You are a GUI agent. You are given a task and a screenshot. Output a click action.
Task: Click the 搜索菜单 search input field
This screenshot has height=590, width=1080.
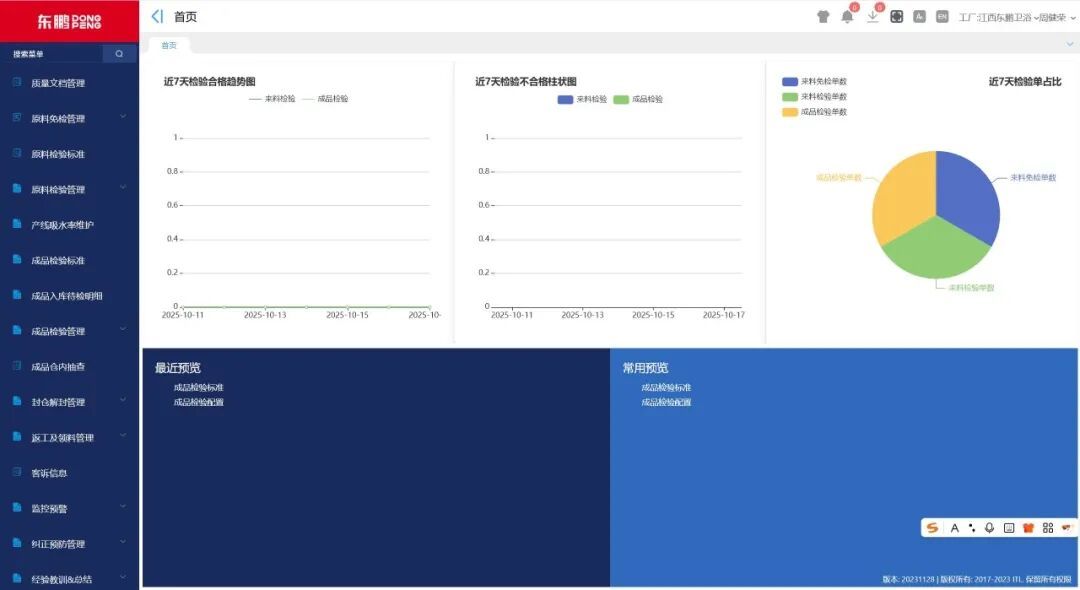pyautogui.click(x=50, y=54)
